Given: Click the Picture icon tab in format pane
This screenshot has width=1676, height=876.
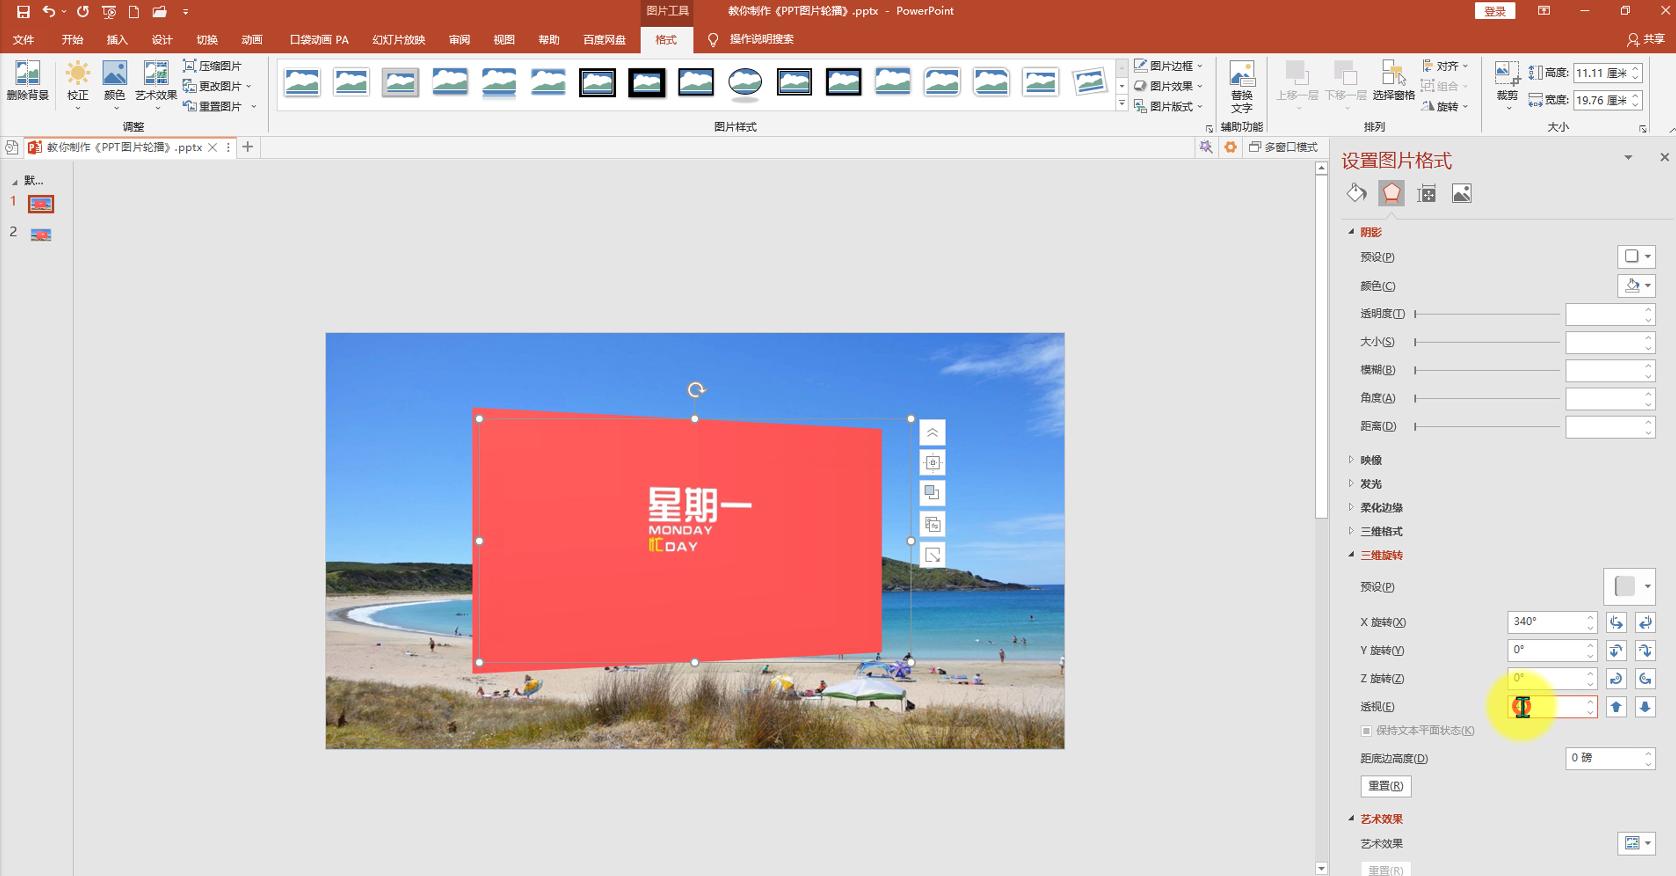Looking at the screenshot, I should pos(1461,193).
